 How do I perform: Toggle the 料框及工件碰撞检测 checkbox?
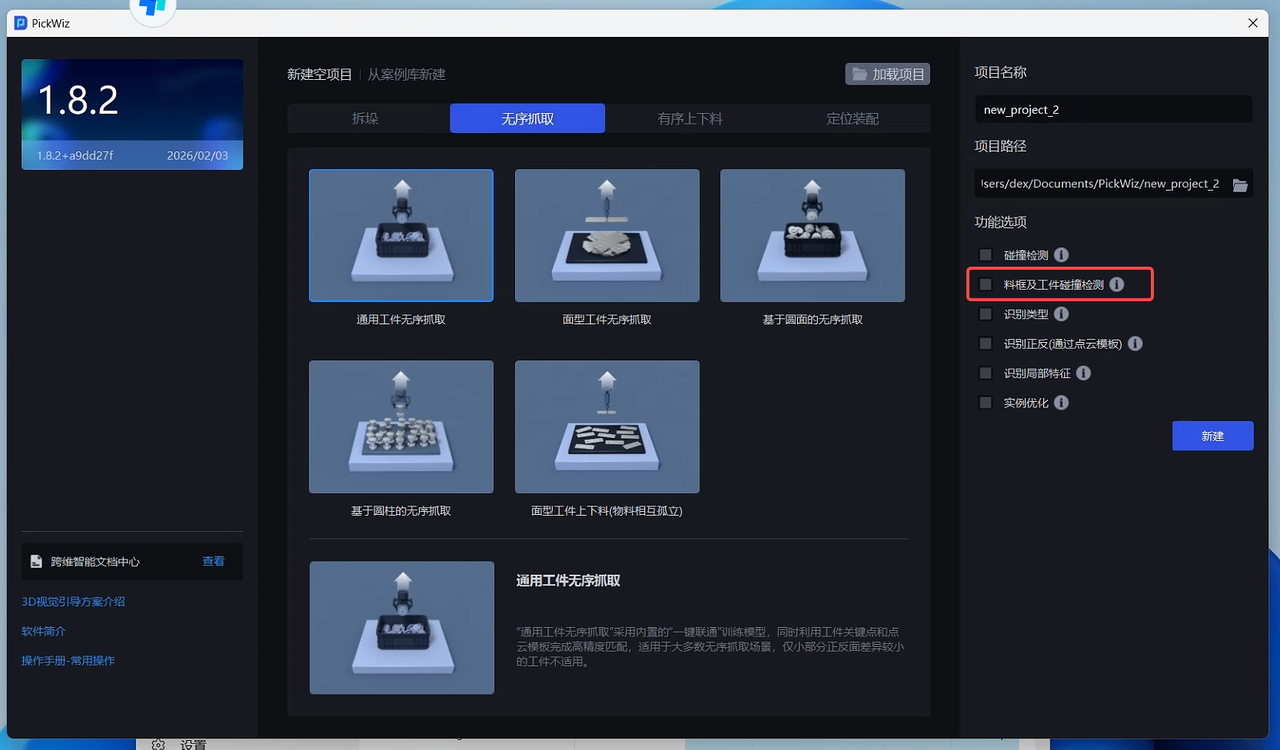[986, 285]
